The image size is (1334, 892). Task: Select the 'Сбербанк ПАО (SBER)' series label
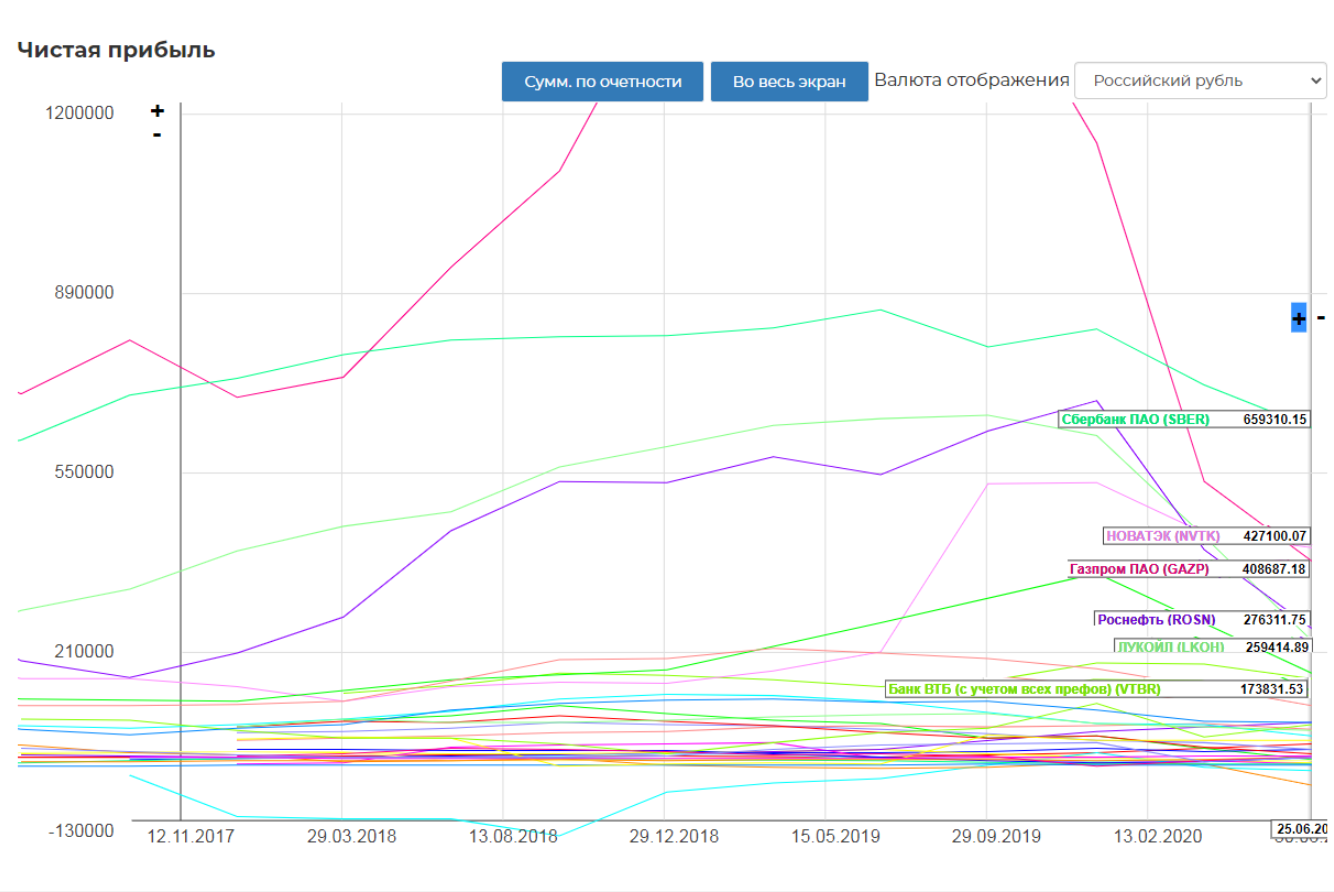coord(1136,420)
